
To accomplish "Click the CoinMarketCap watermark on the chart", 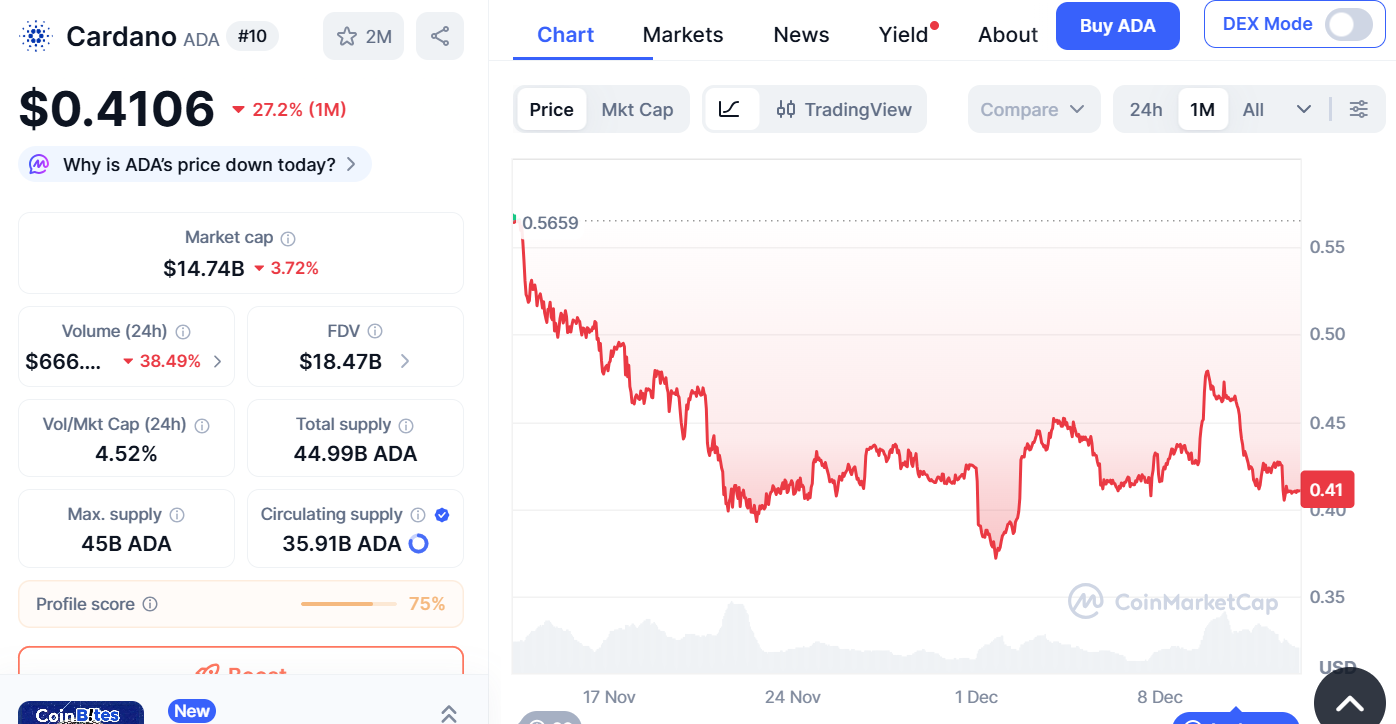I will click(1175, 603).
